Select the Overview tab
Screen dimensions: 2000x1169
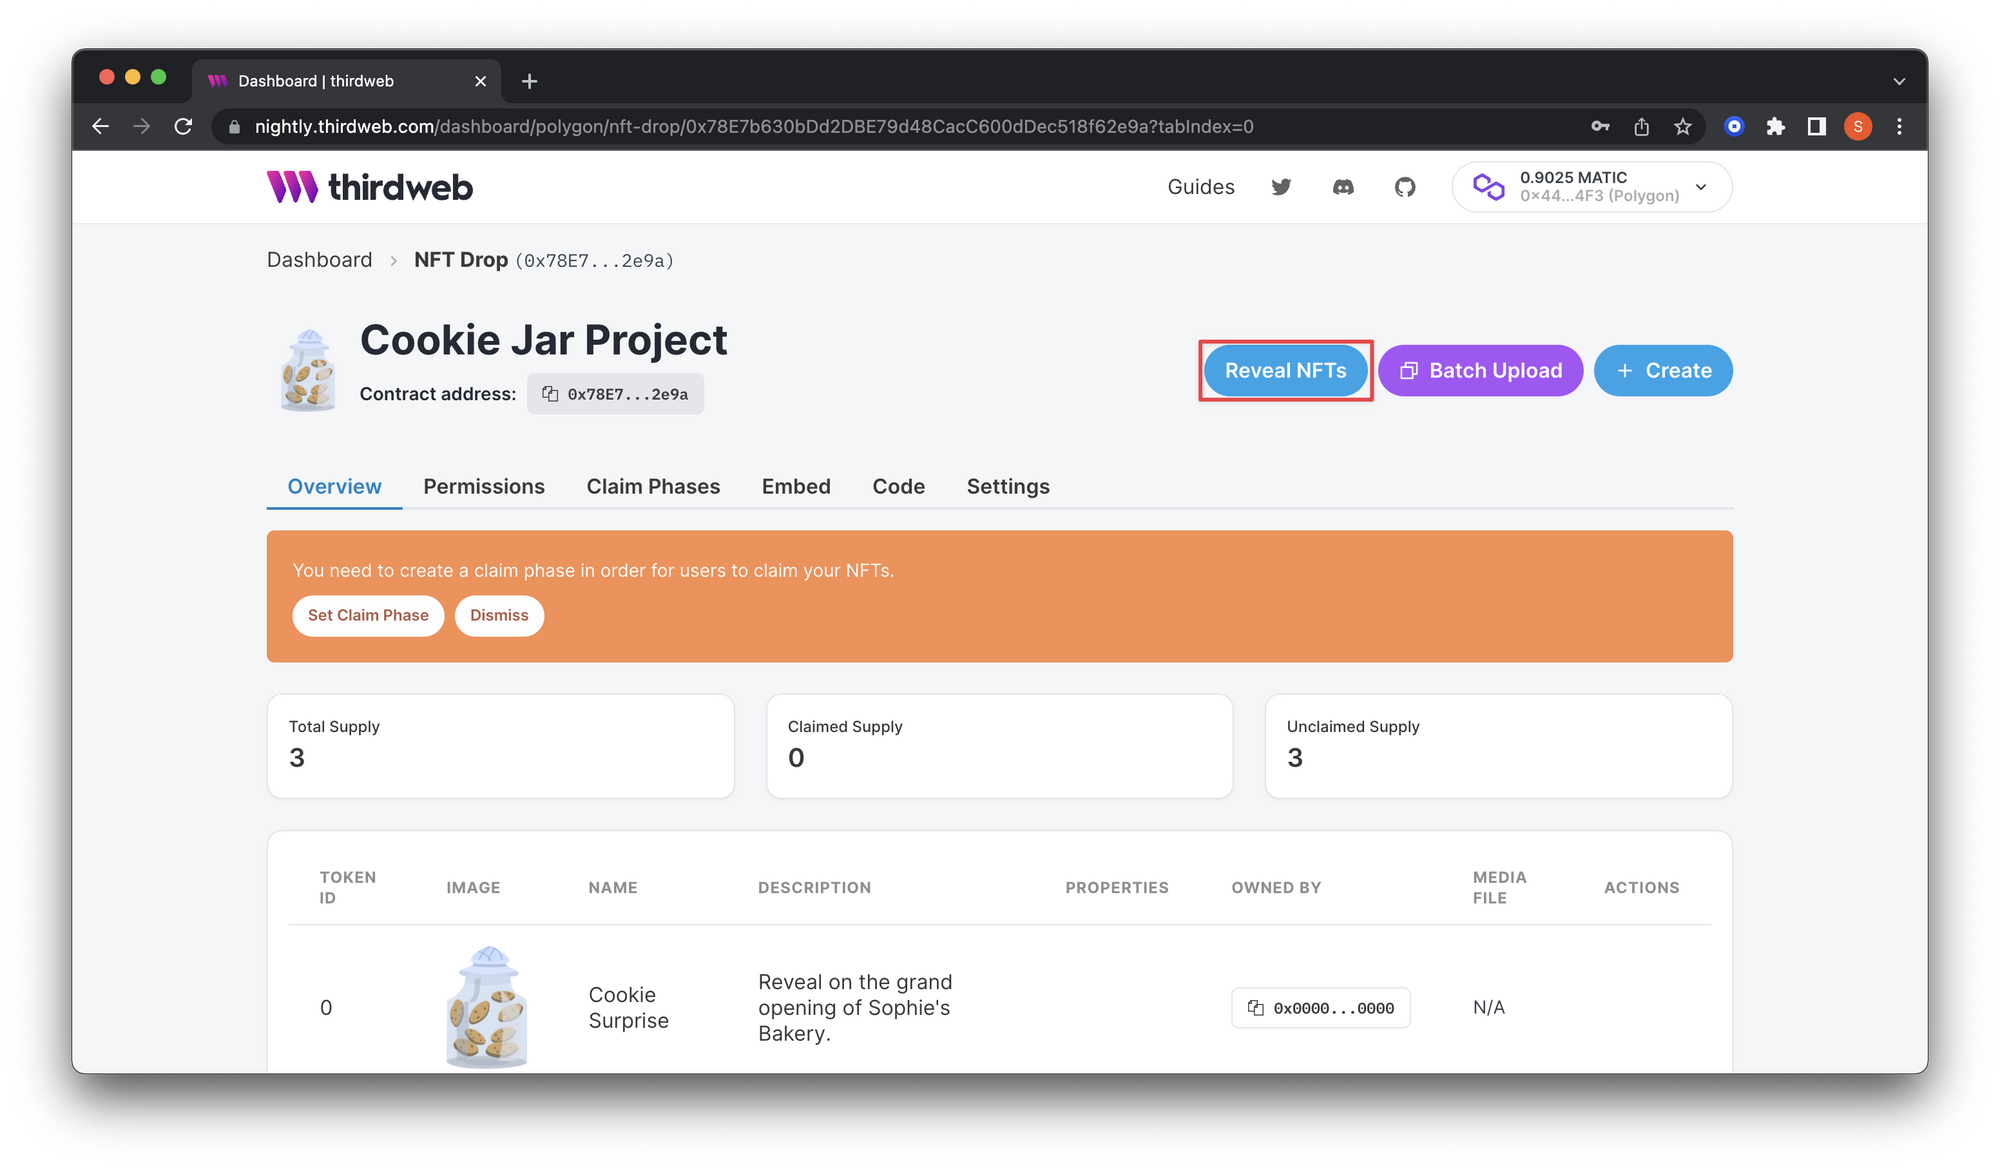click(x=334, y=487)
